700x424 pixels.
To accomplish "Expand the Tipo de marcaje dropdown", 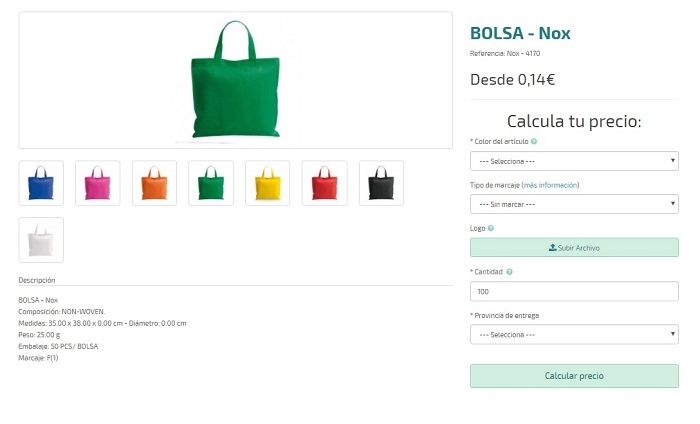I will click(x=574, y=204).
